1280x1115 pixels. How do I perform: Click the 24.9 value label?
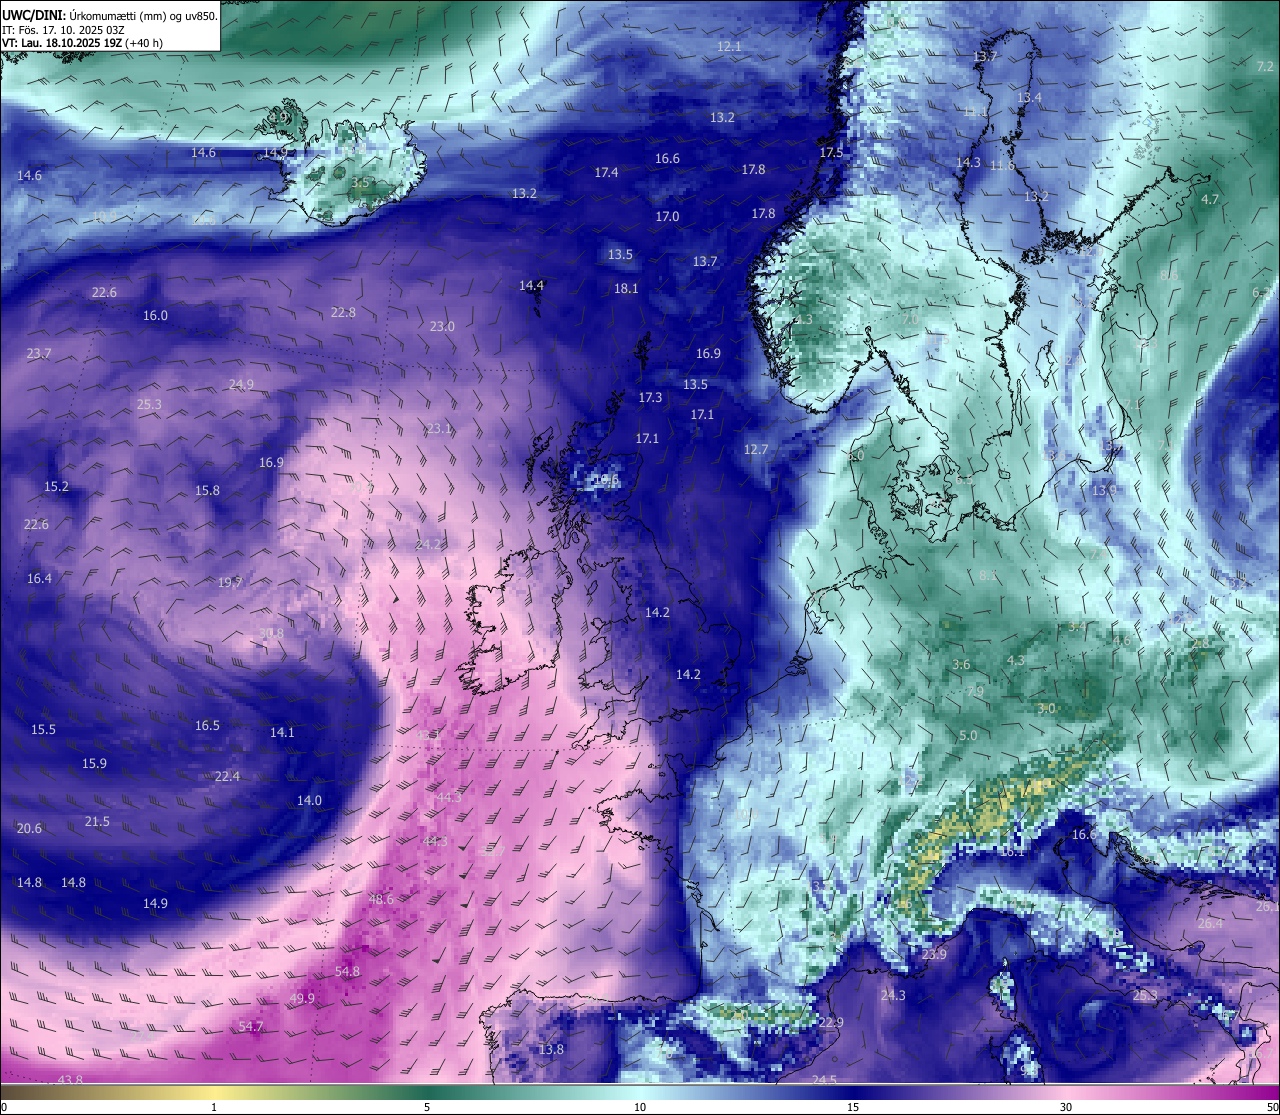[x=241, y=385]
